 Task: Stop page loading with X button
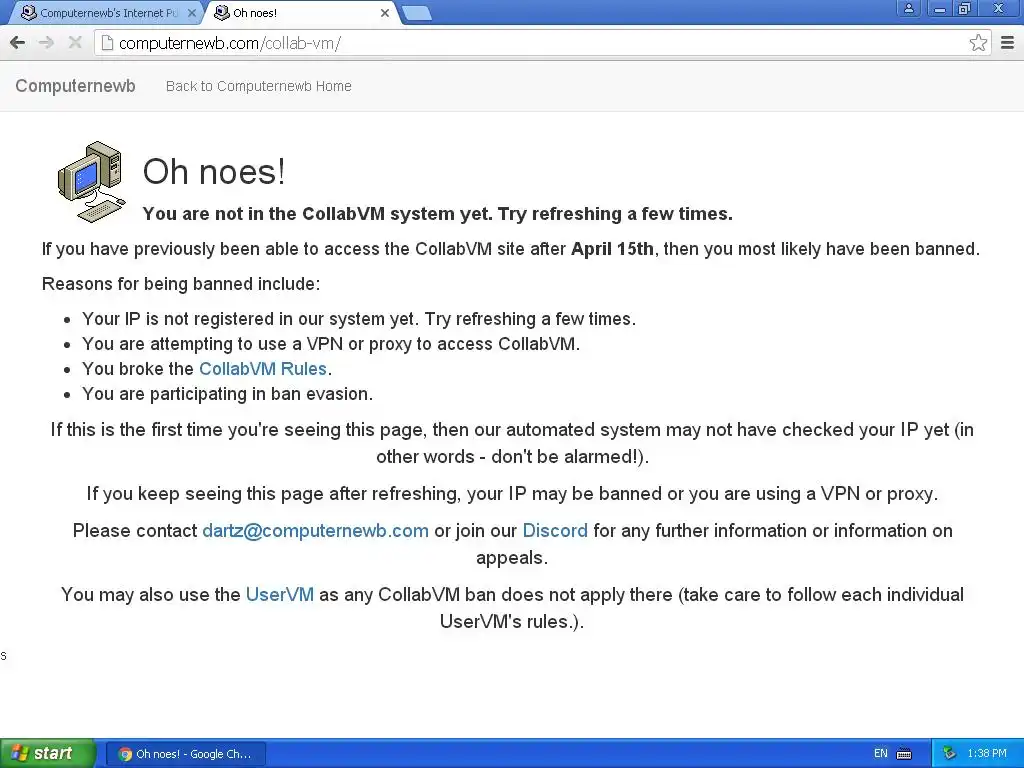(75, 43)
